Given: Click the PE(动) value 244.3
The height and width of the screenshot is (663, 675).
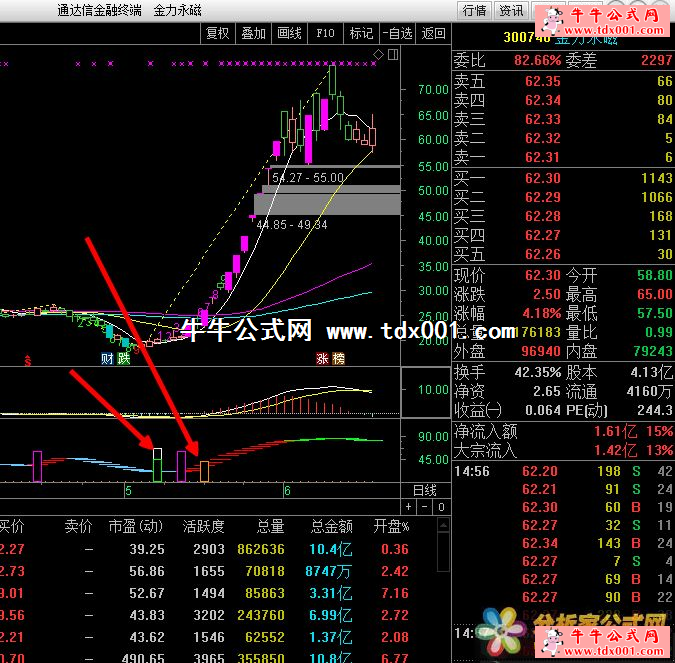Looking at the screenshot, I should [655, 410].
